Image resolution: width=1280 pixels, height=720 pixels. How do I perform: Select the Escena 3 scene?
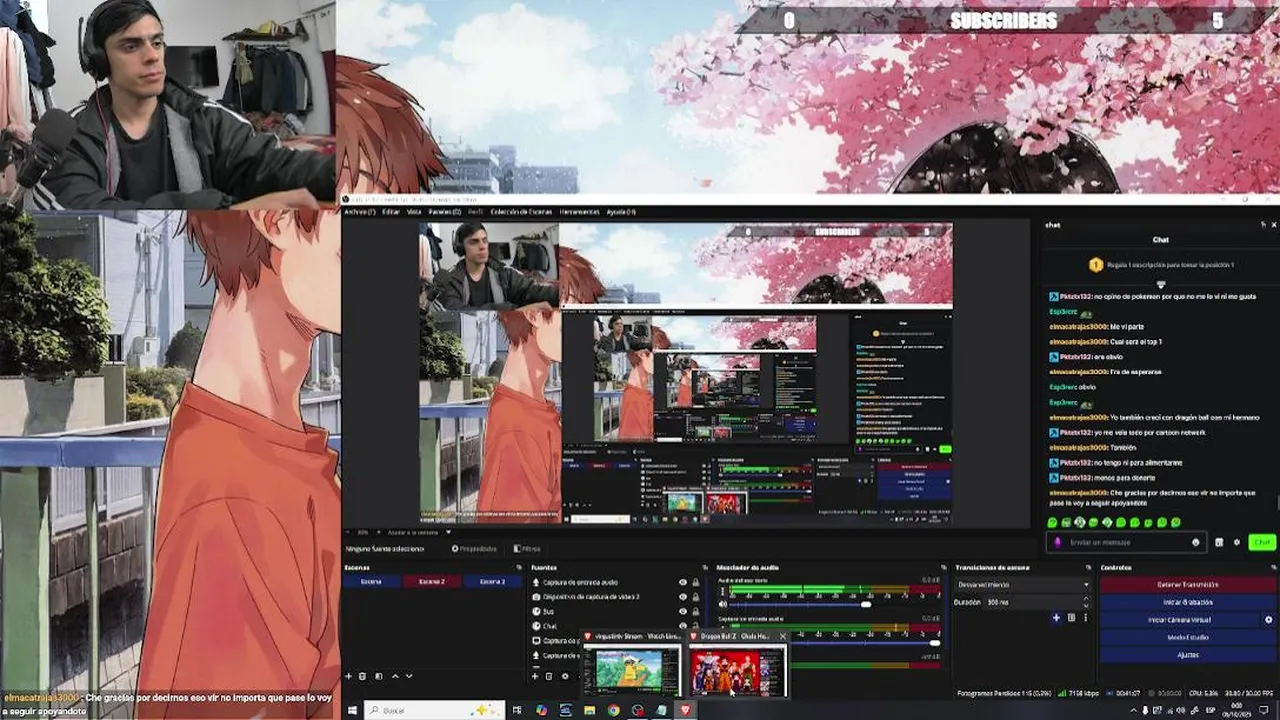pos(492,581)
